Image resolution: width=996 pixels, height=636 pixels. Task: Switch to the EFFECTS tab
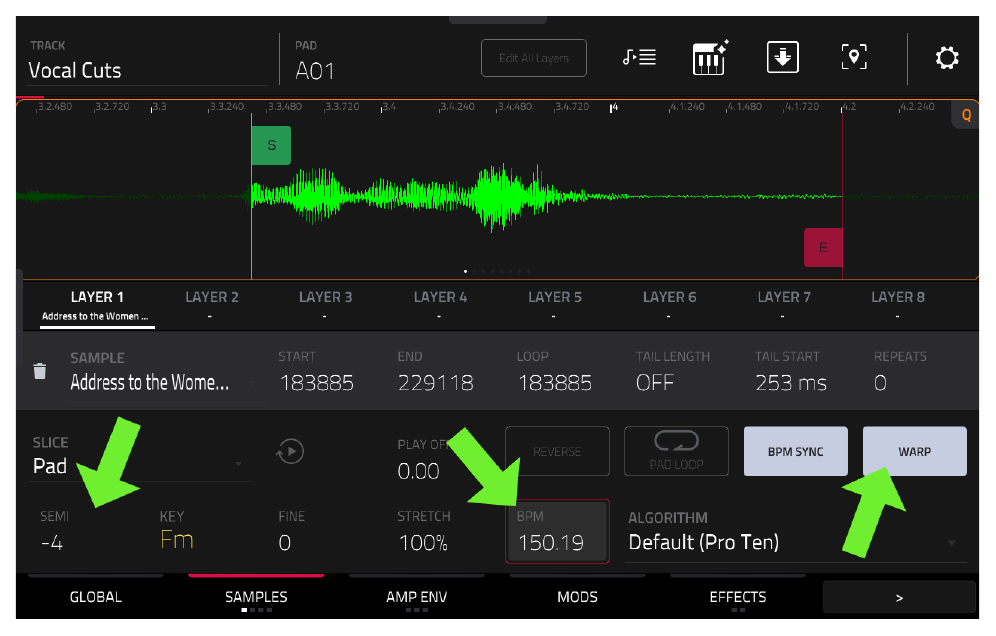point(737,597)
